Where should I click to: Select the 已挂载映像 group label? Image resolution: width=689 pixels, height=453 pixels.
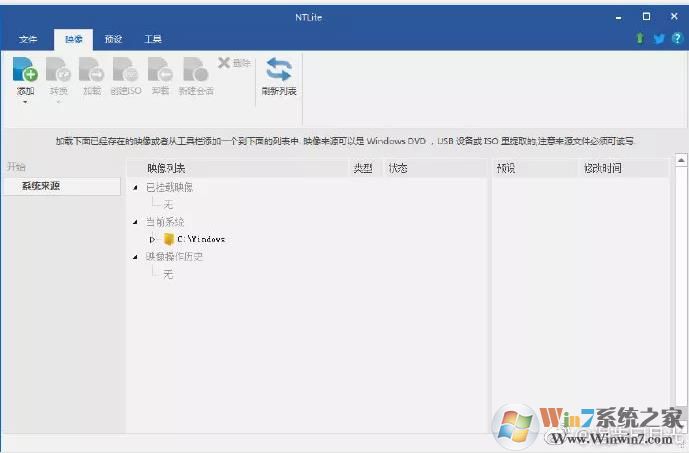[x=169, y=188]
